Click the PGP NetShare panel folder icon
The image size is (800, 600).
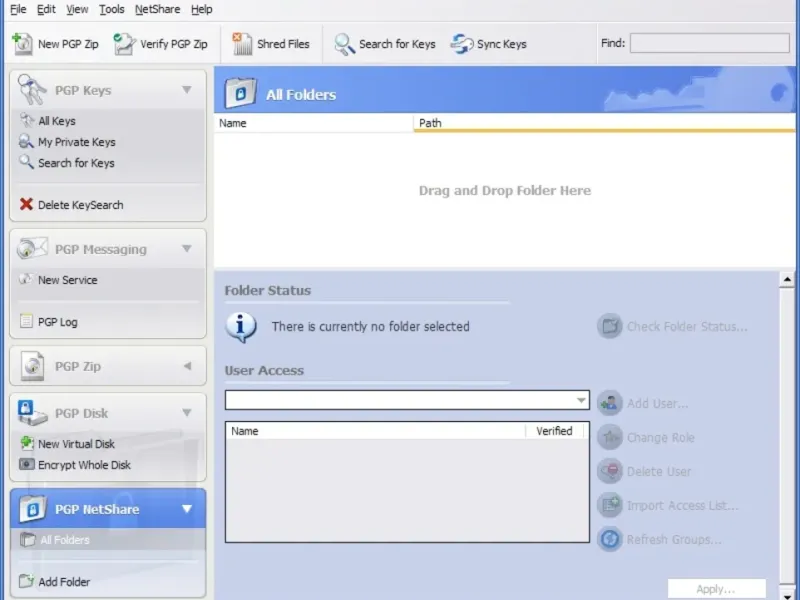click(x=33, y=509)
